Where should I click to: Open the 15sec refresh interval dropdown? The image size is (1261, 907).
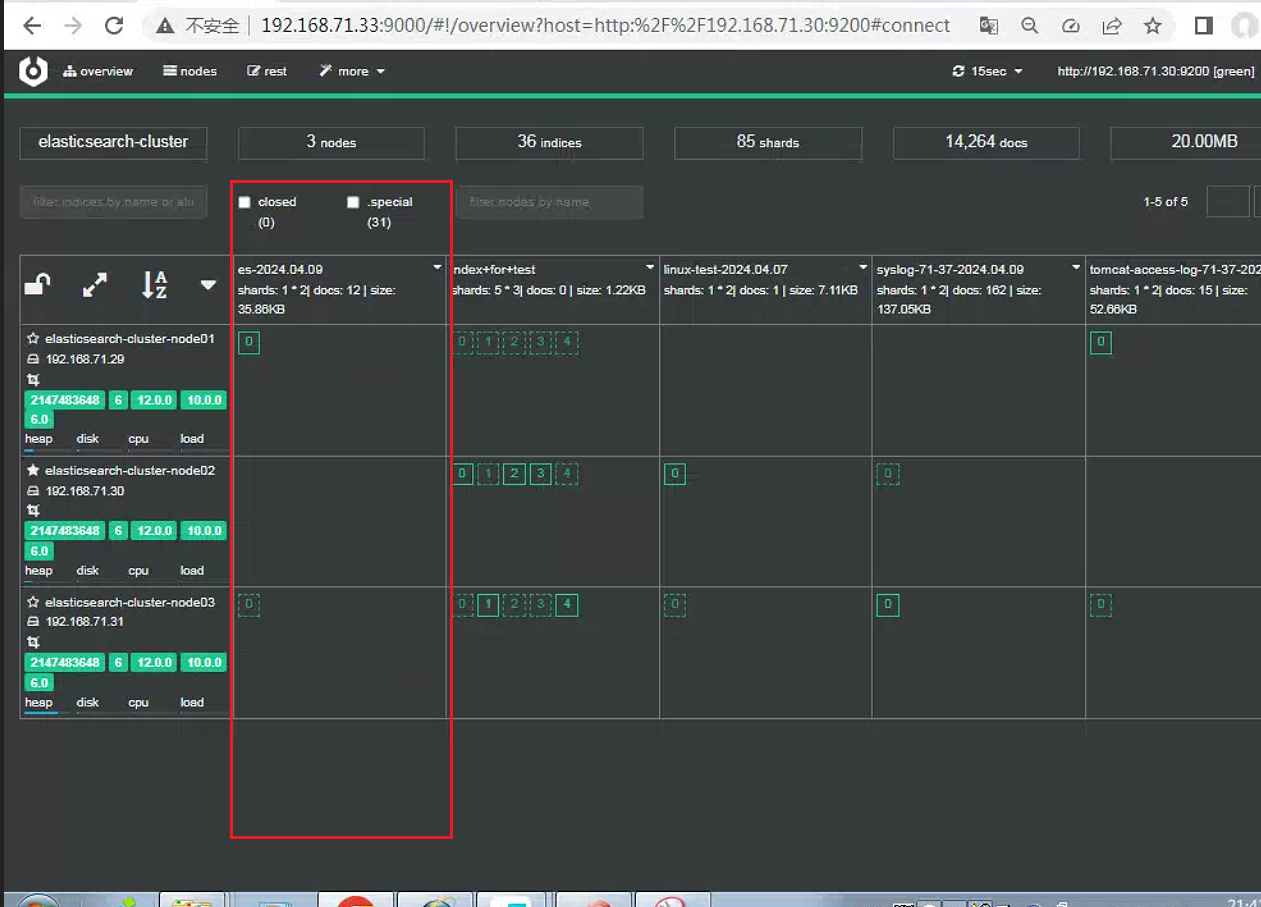click(x=988, y=71)
